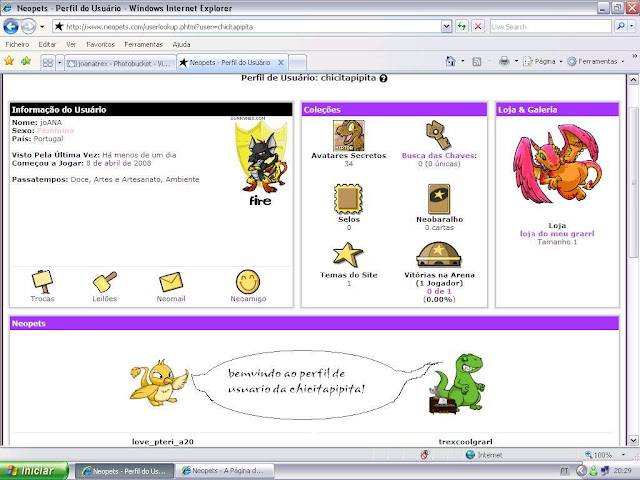
Task: Open the 0 de 1 arena link
Action: click(x=439, y=291)
